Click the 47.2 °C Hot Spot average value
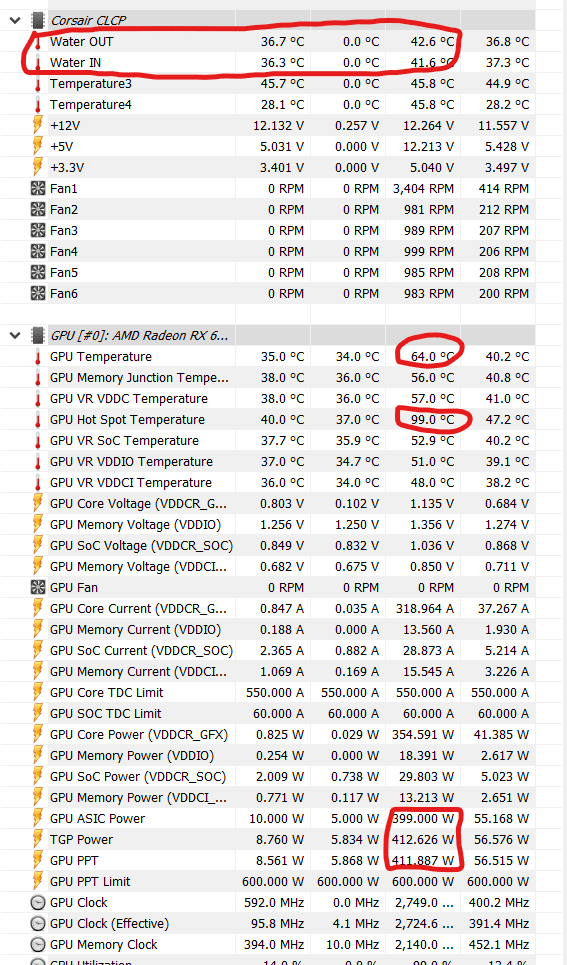Screen dimensions: 567x965 (507, 420)
